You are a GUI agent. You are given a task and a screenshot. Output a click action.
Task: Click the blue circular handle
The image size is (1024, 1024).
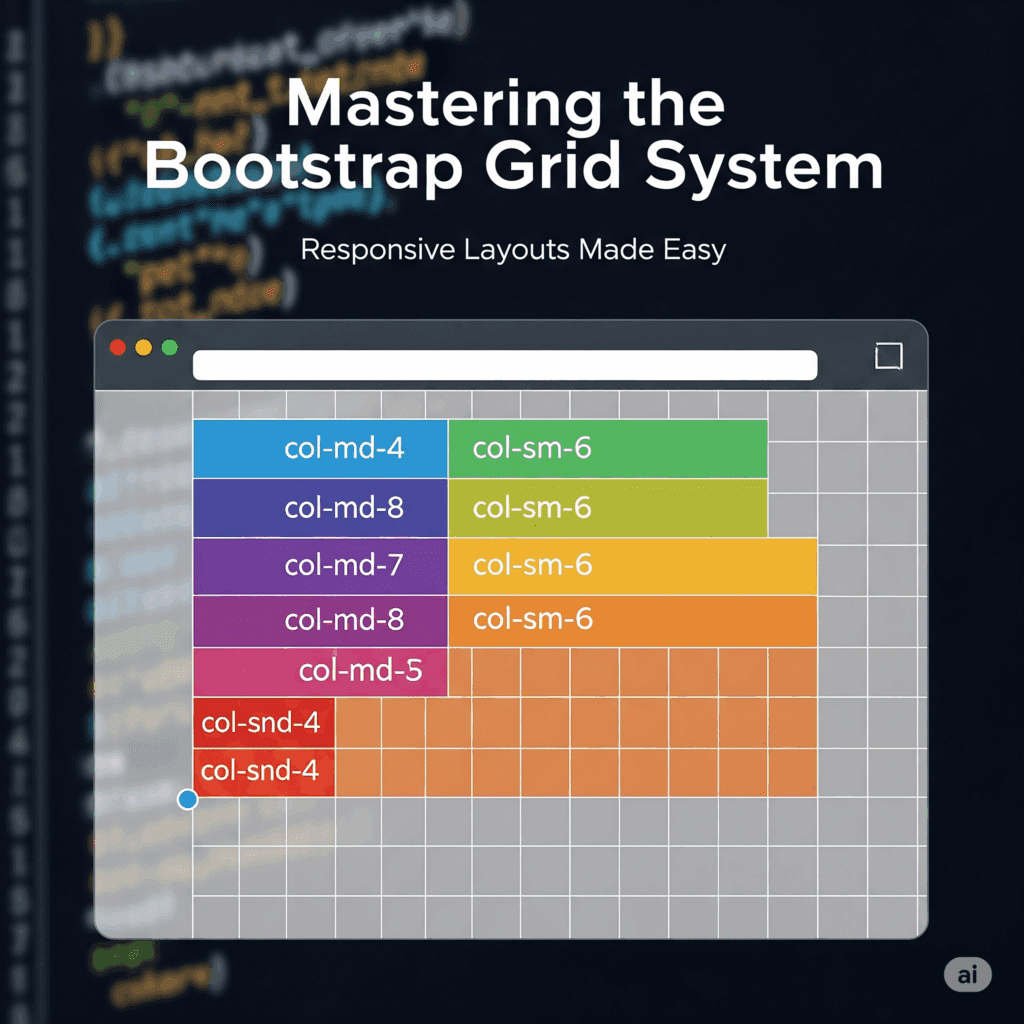[187, 799]
